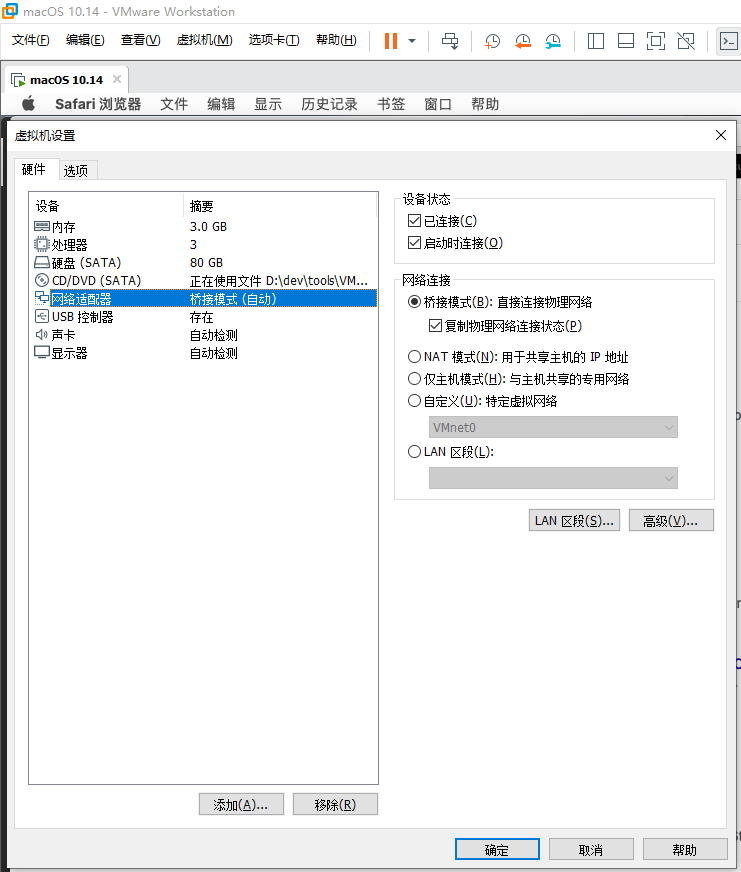Open the 选项卡(T) menu
This screenshot has width=741, height=872.
[274, 40]
